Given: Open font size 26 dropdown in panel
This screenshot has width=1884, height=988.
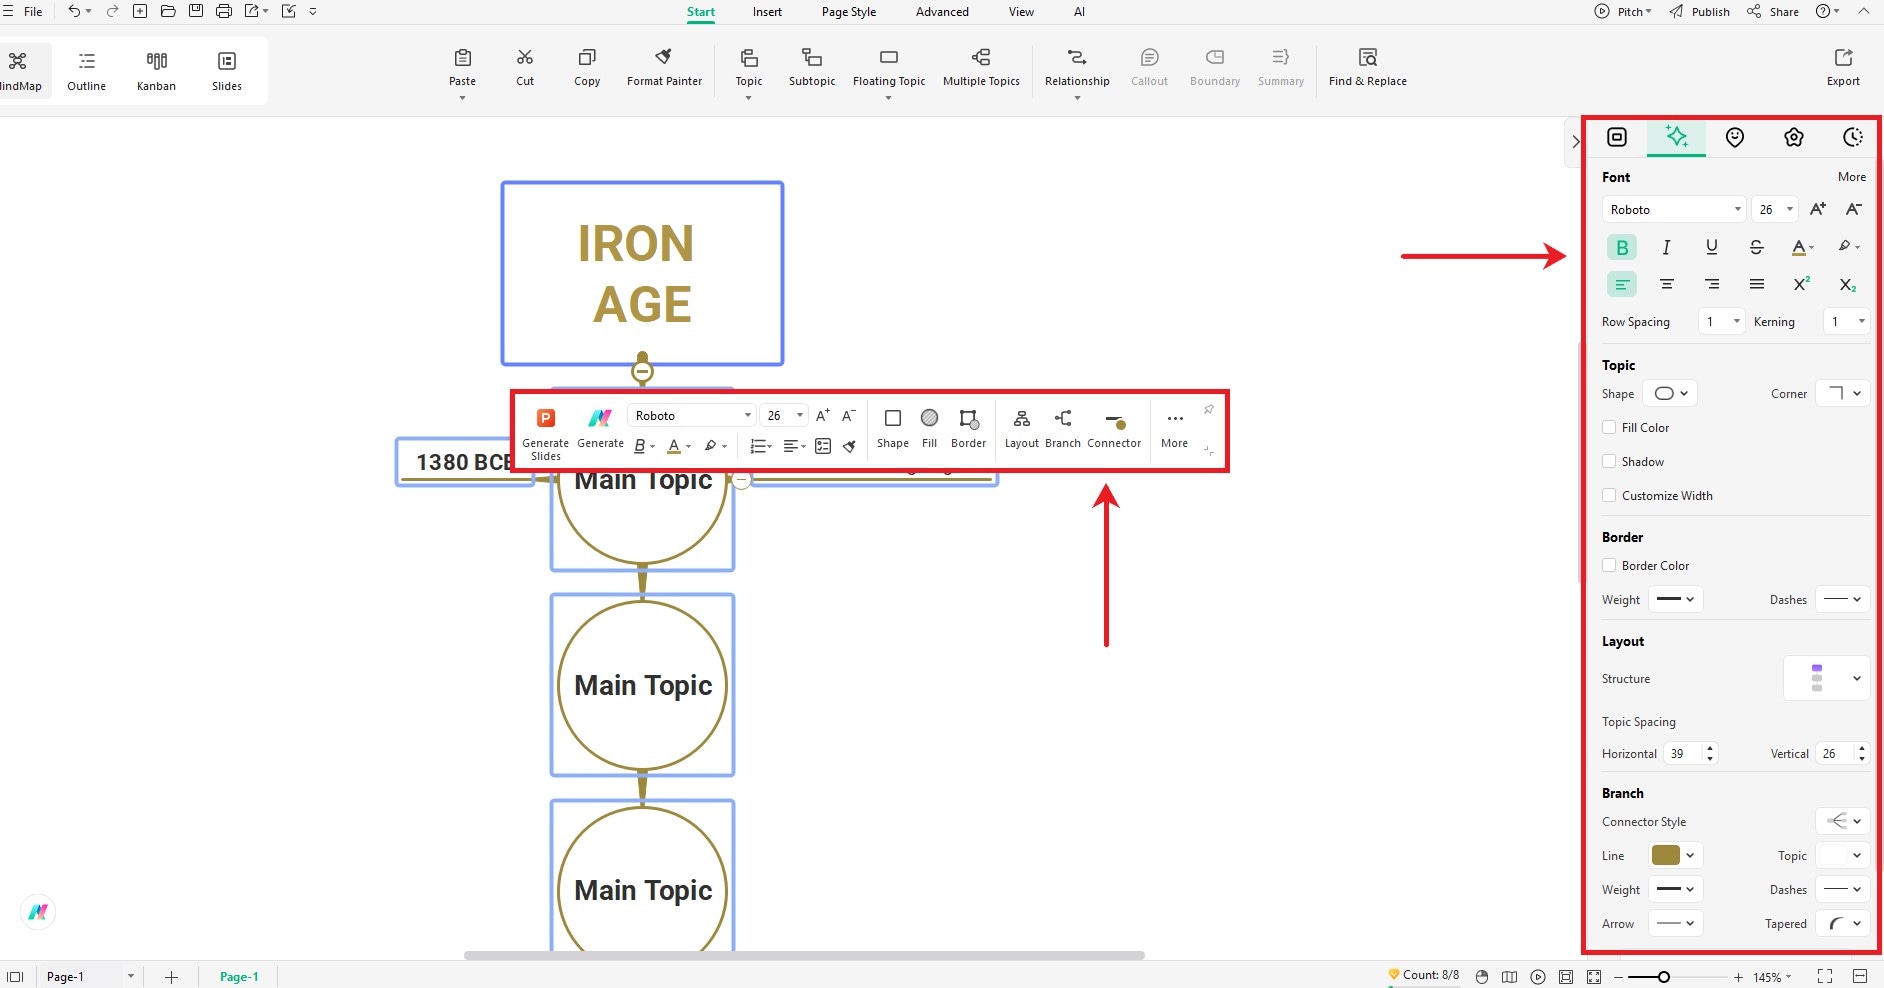Looking at the screenshot, I should (1775, 209).
